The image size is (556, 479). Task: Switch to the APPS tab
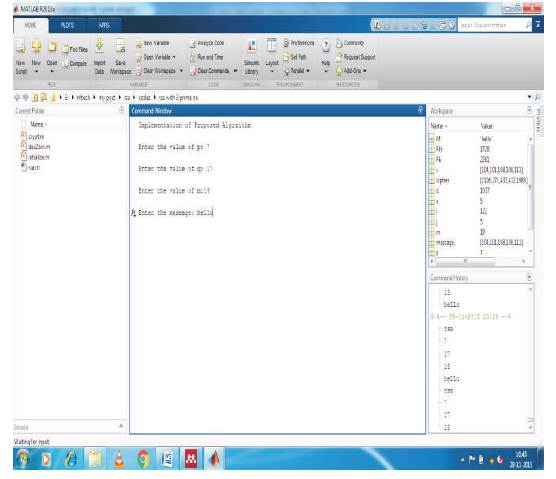click(x=104, y=25)
